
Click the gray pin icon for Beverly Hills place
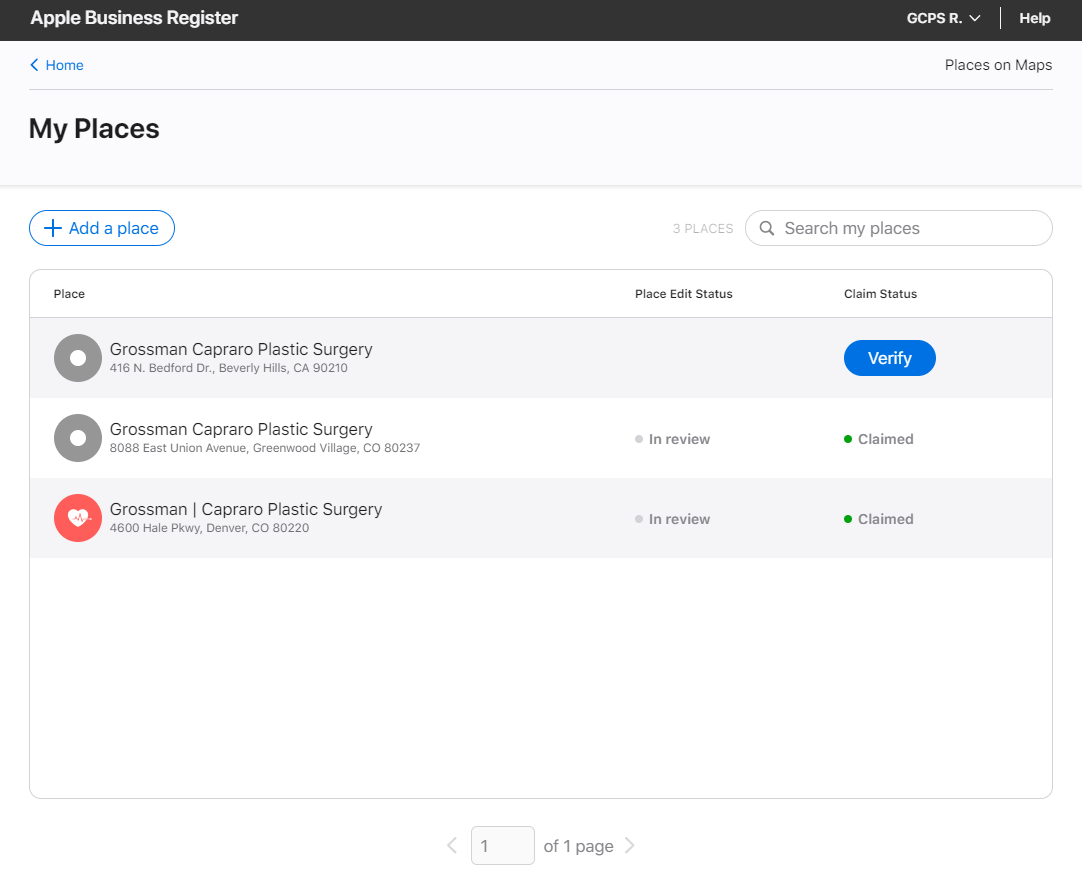pos(78,358)
